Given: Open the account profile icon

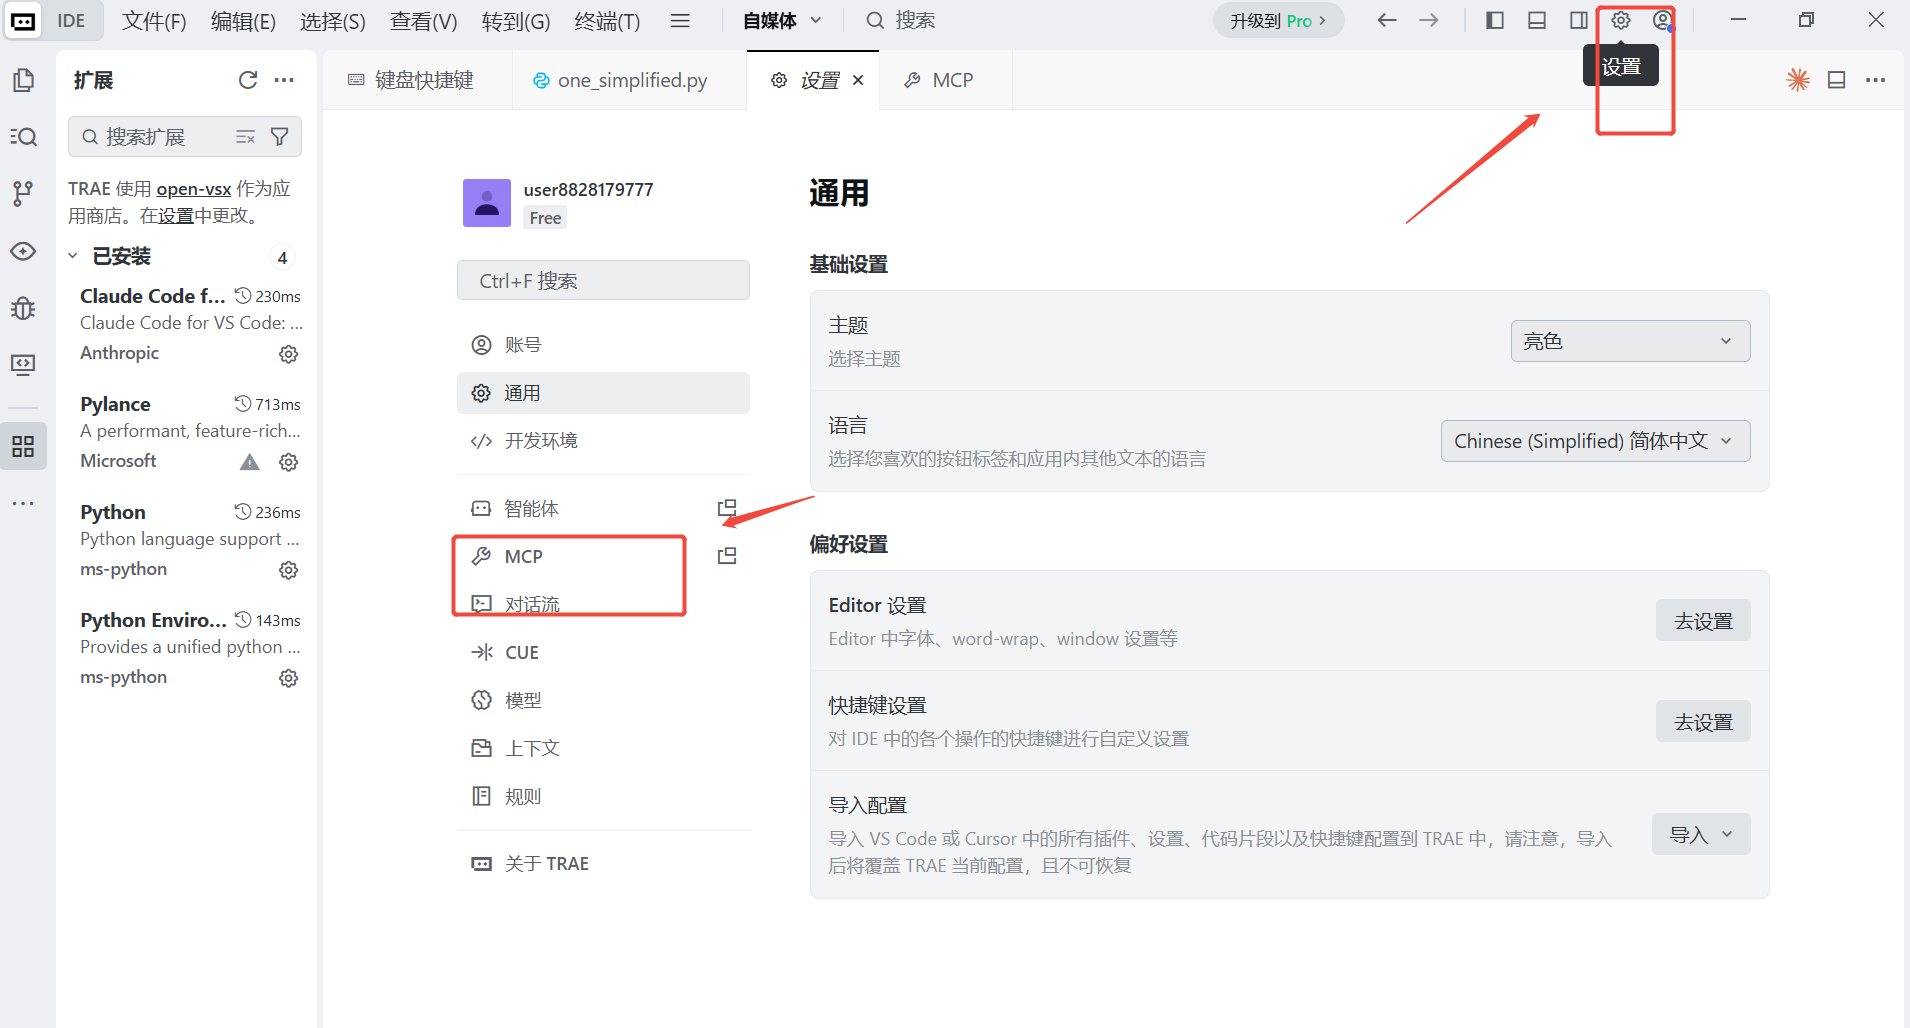Looking at the screenshot, I should (x=1662, y=20).
